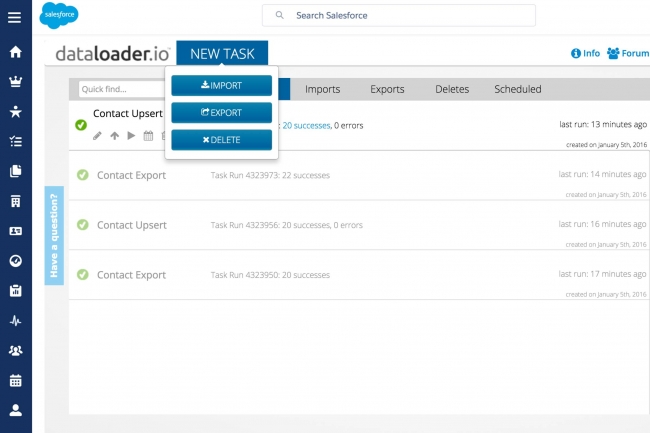Go to Home from the sidebar

coord(15,52)
